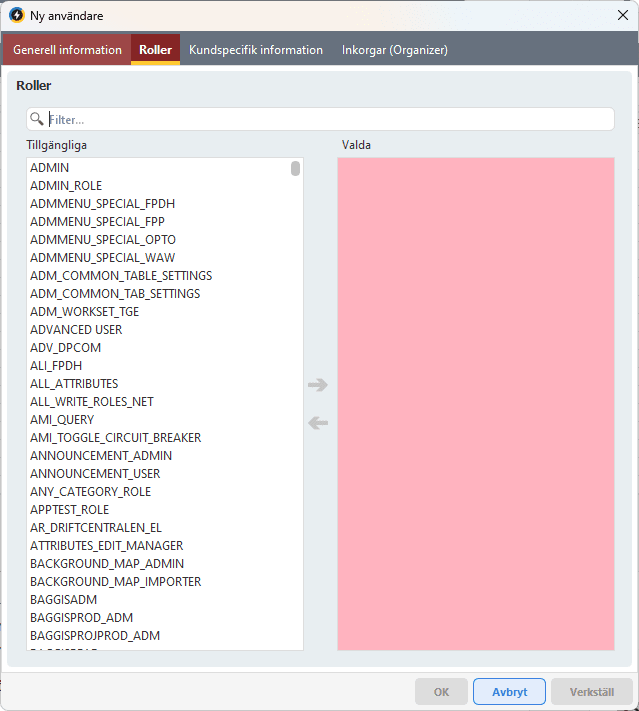Select the ANNOUNCEMENT_ADMIN role entry

point(101,456)
